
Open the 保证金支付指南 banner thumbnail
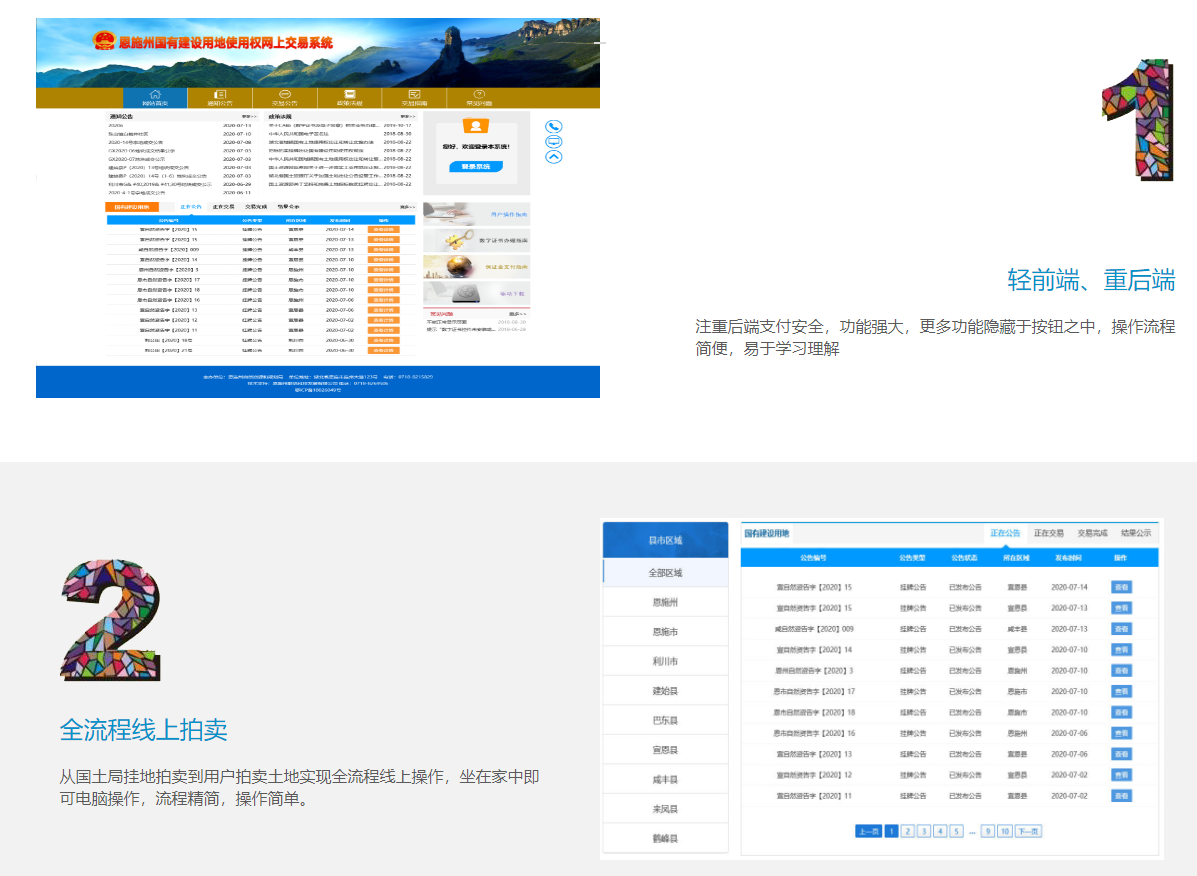click(477, 267)
